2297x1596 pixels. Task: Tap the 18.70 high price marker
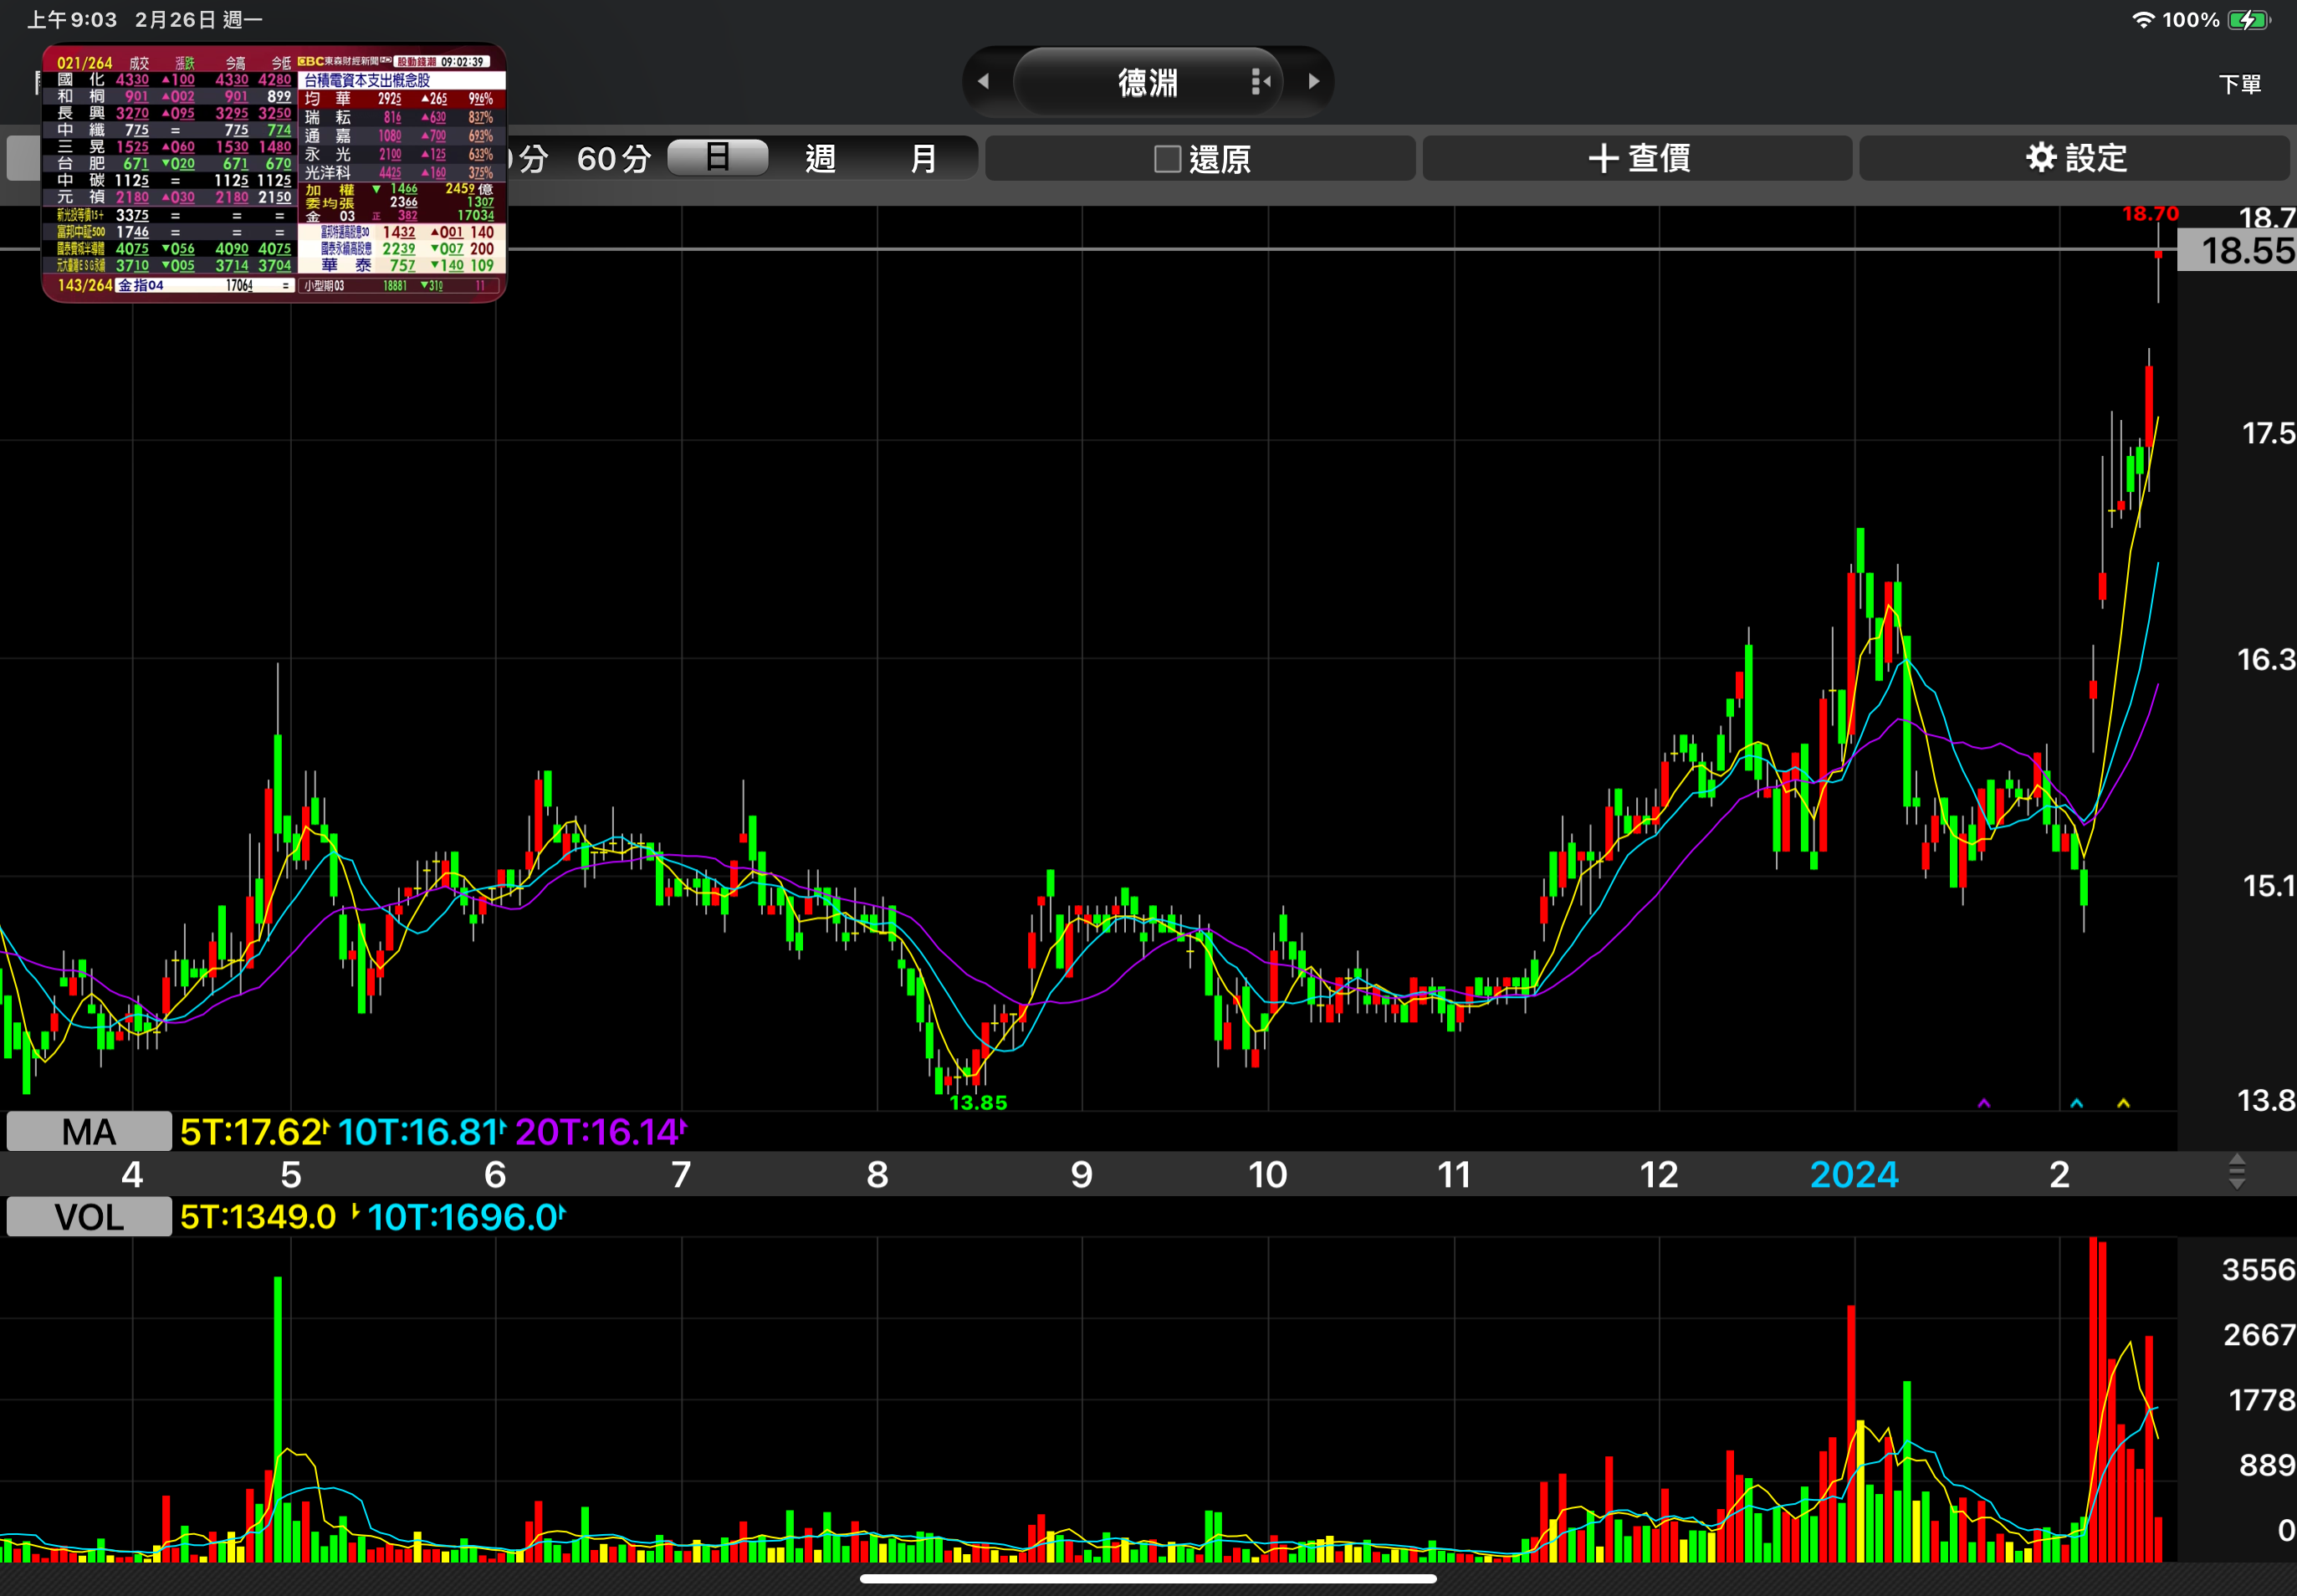2150,214
